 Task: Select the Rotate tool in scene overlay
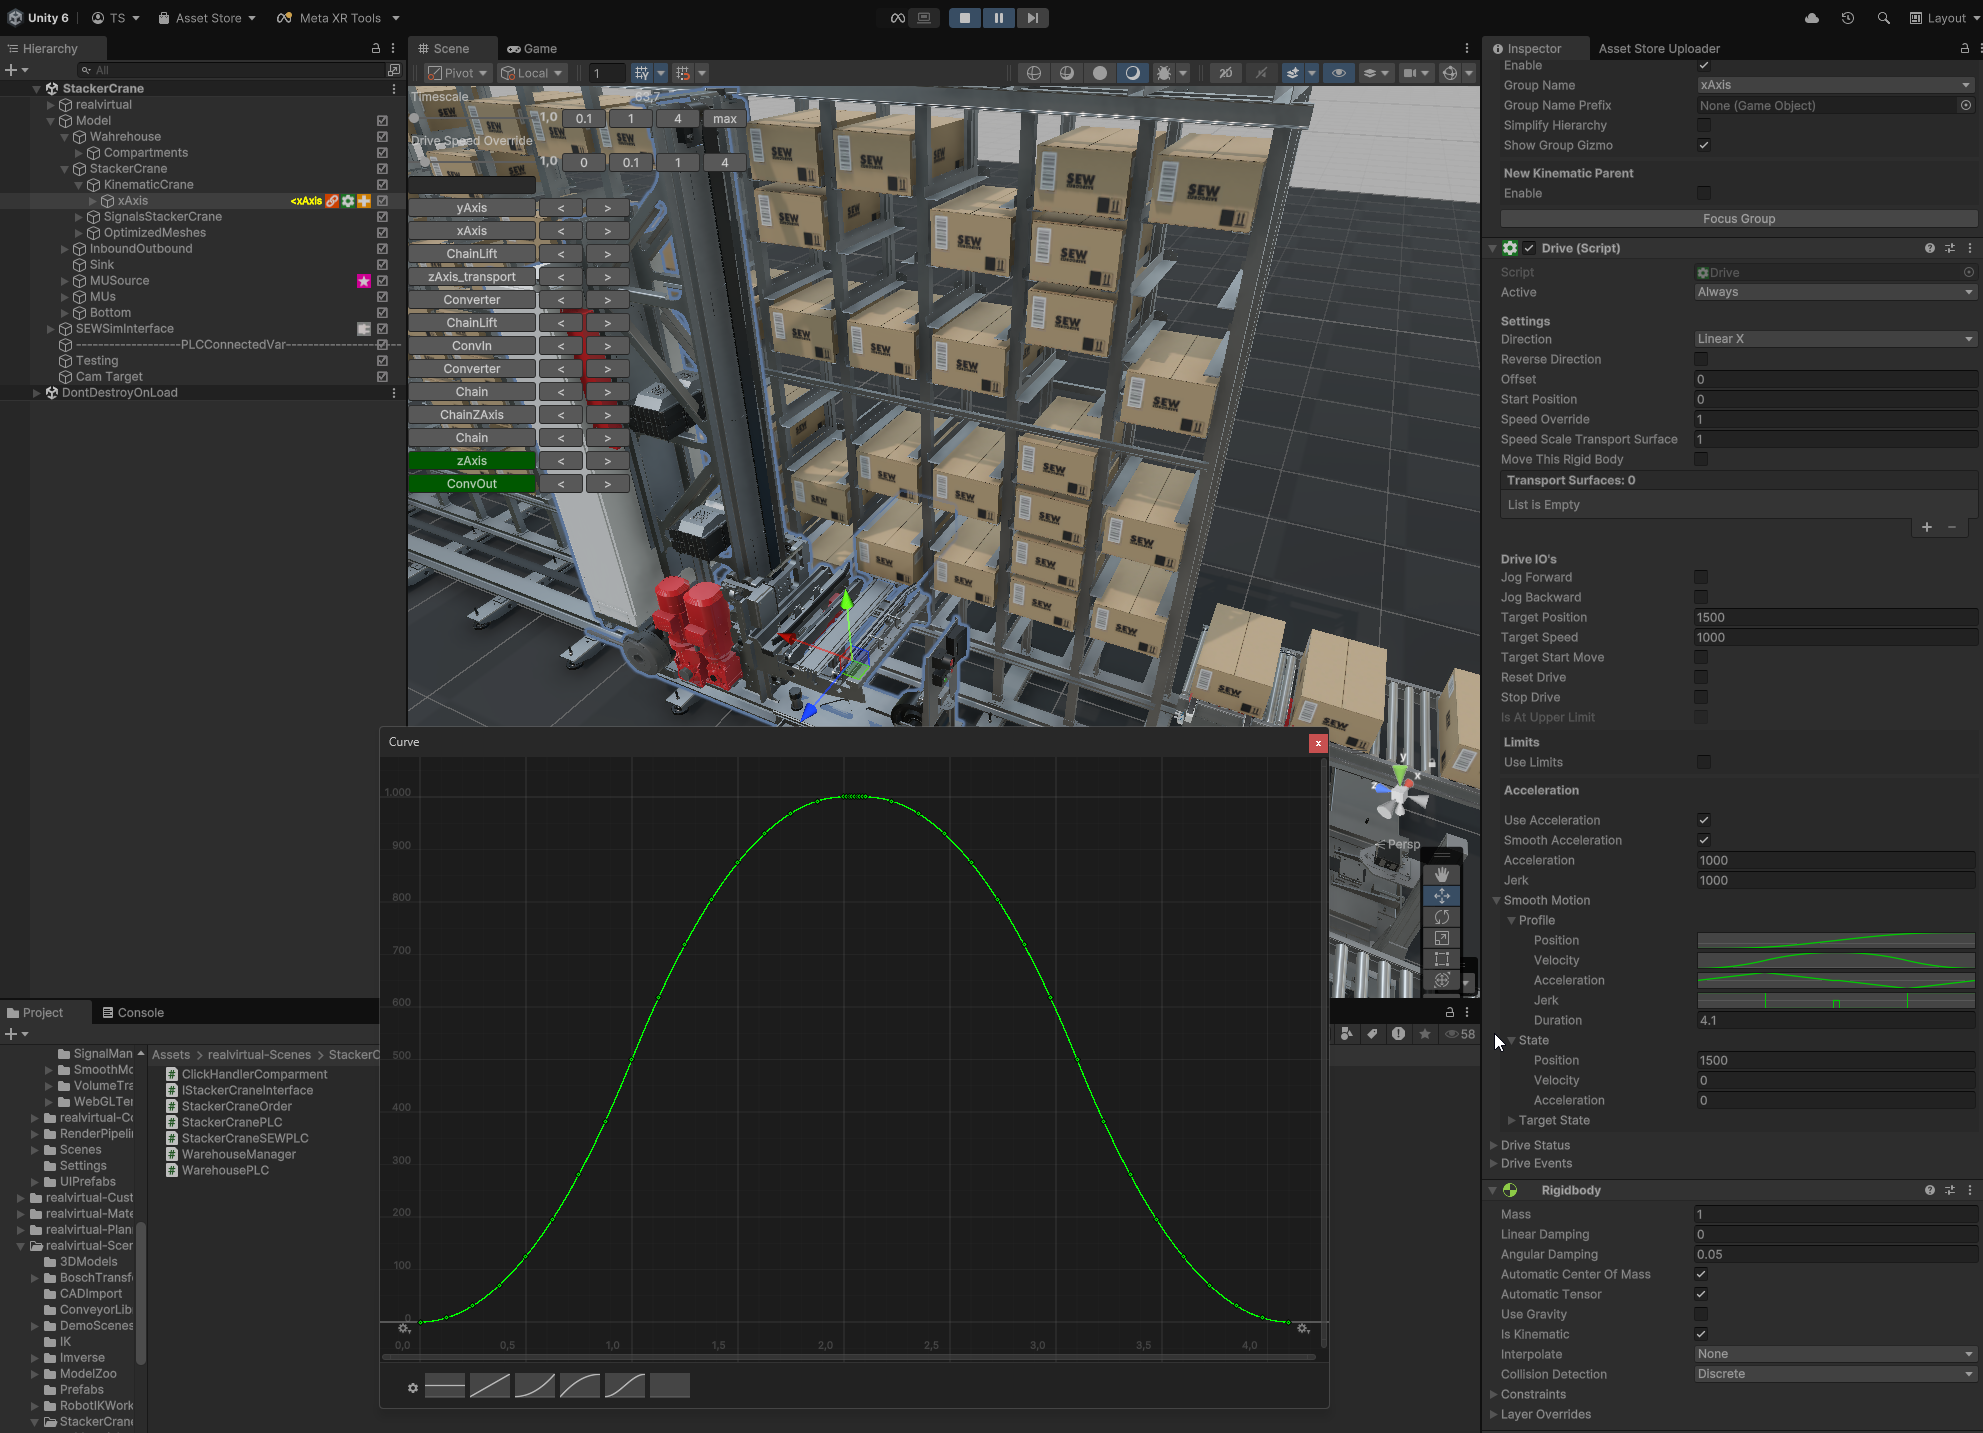pos(1441,917)
